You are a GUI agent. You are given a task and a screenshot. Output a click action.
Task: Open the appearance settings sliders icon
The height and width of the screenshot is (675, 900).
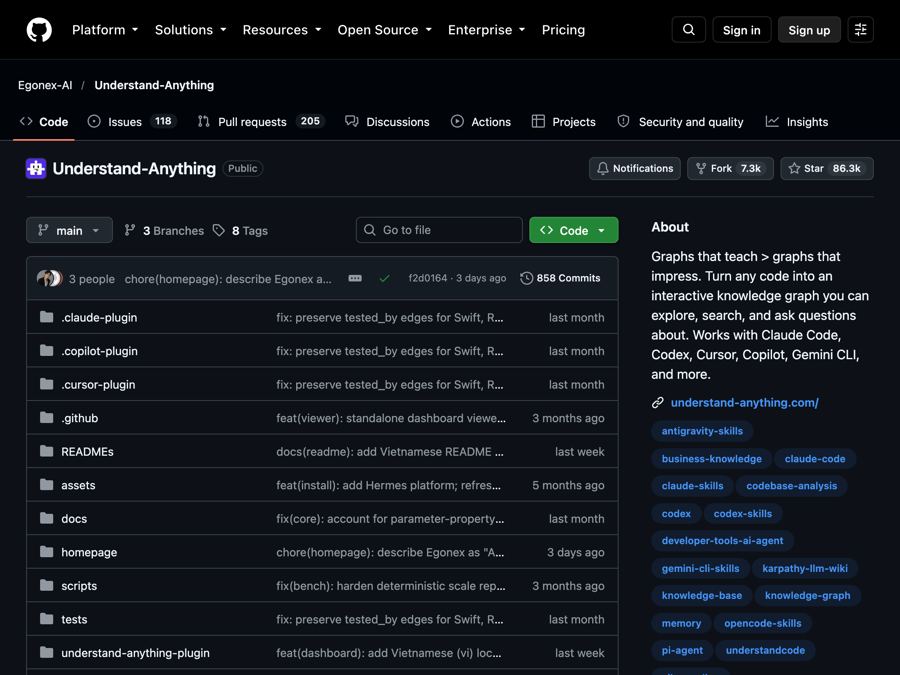coord(860,30)
